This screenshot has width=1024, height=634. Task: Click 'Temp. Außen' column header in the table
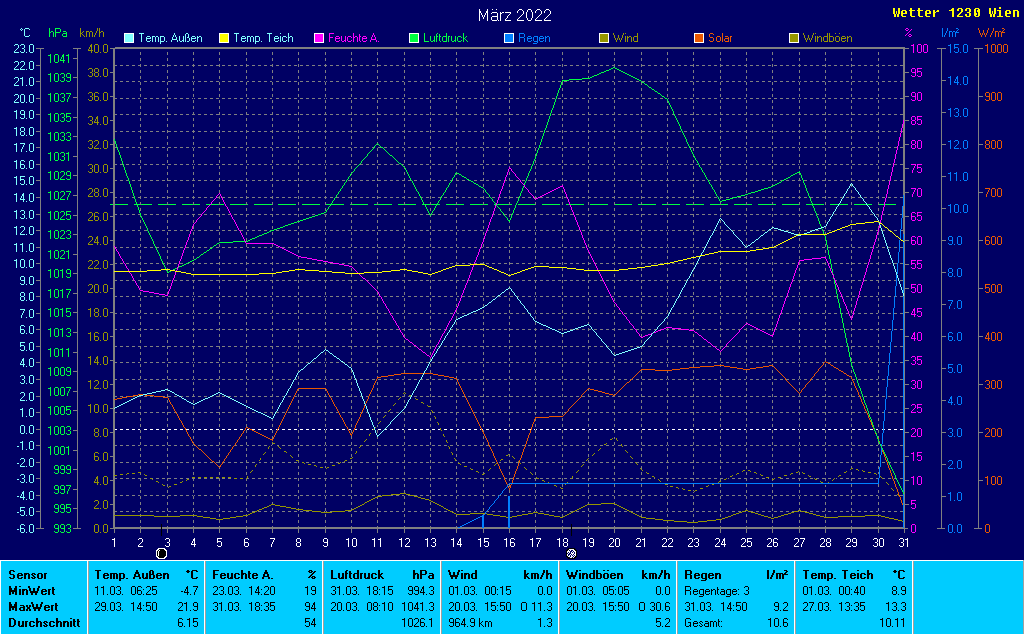pyautogui.click(x=132, y=575)
